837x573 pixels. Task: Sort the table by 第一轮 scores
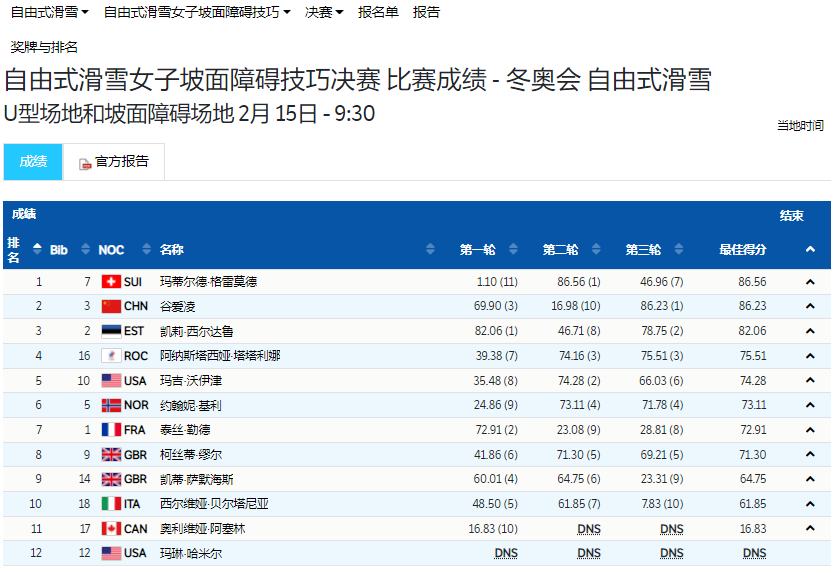[514, 249]
